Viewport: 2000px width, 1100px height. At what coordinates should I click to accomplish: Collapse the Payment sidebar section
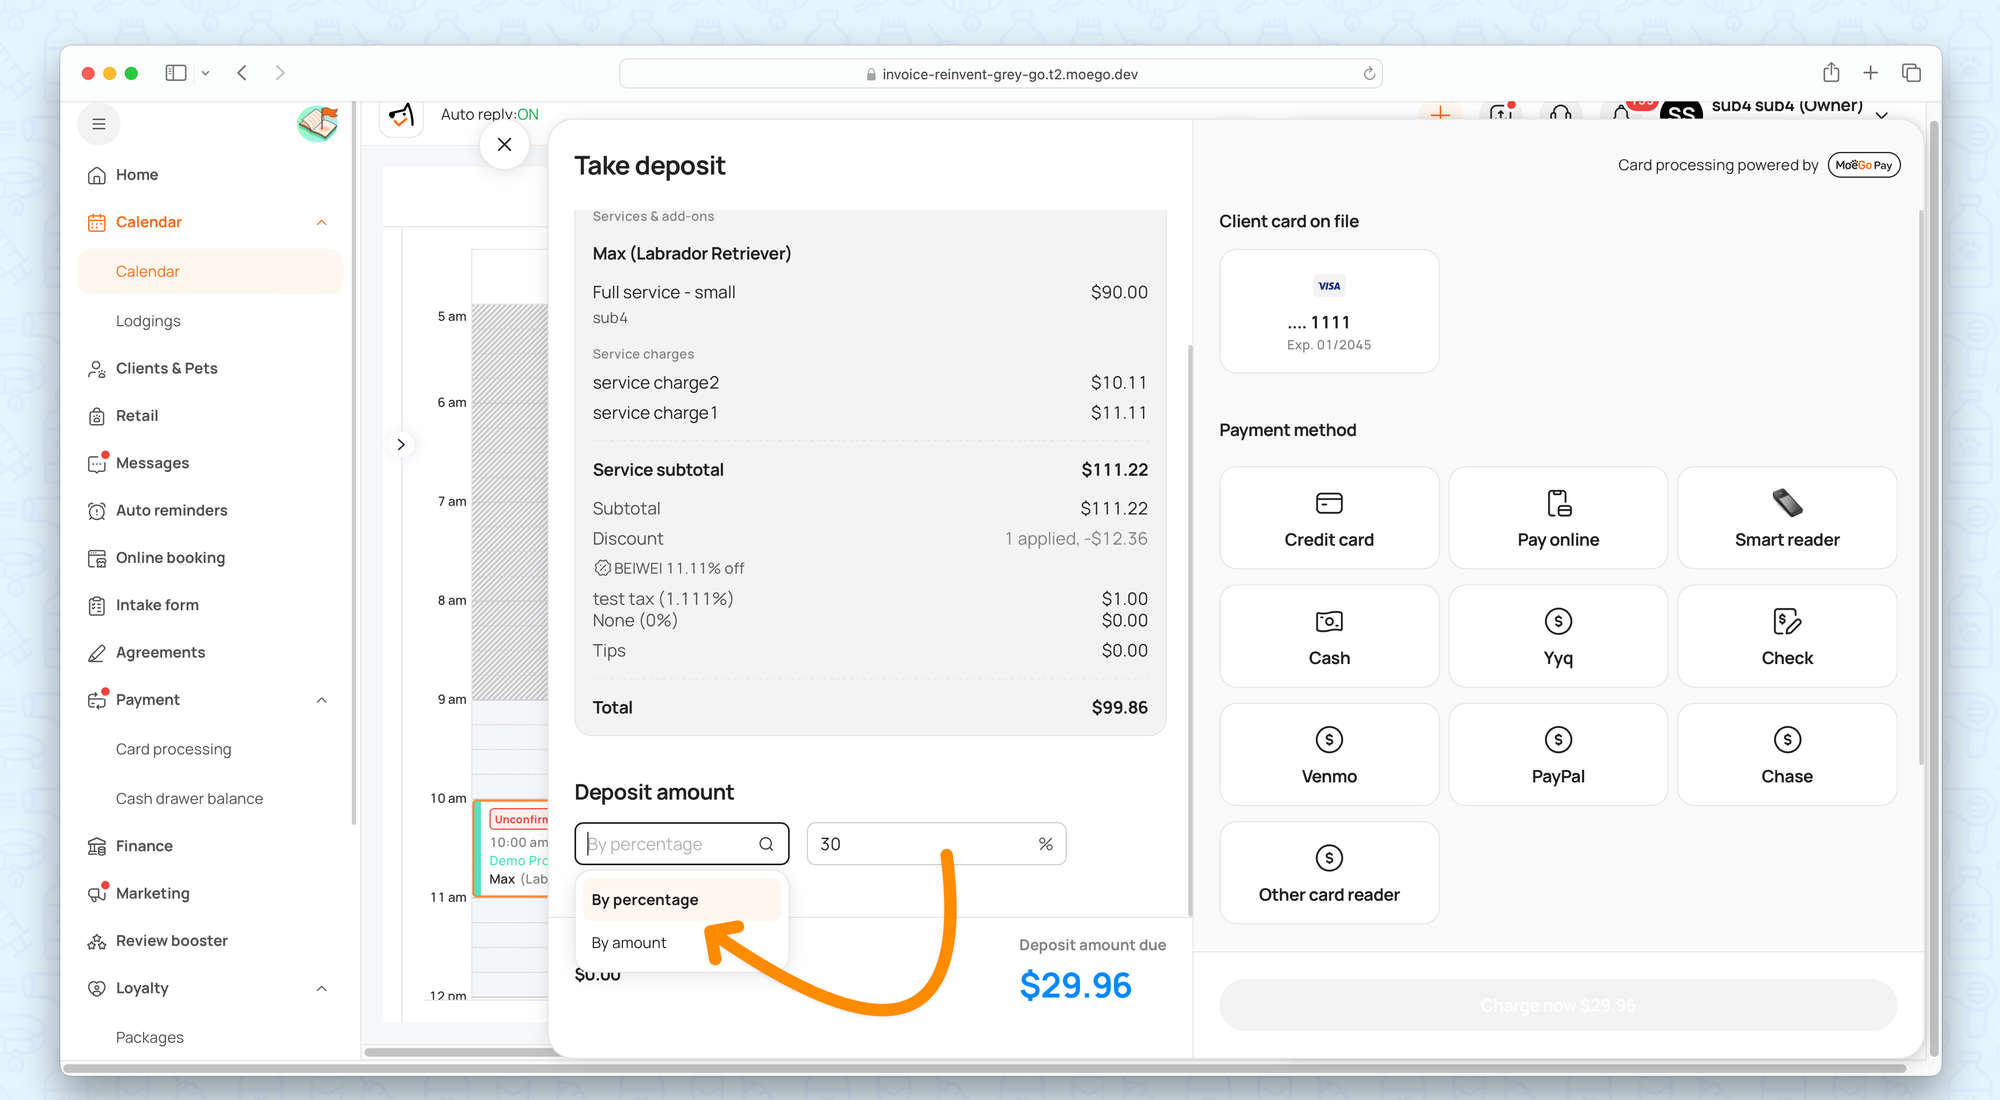[322, 700]
